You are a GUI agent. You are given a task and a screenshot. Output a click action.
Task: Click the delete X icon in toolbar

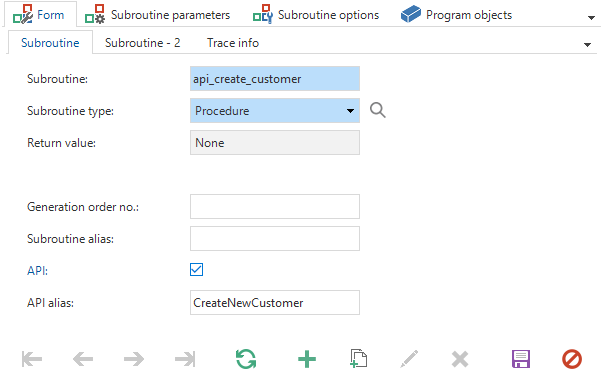(460, 359)
